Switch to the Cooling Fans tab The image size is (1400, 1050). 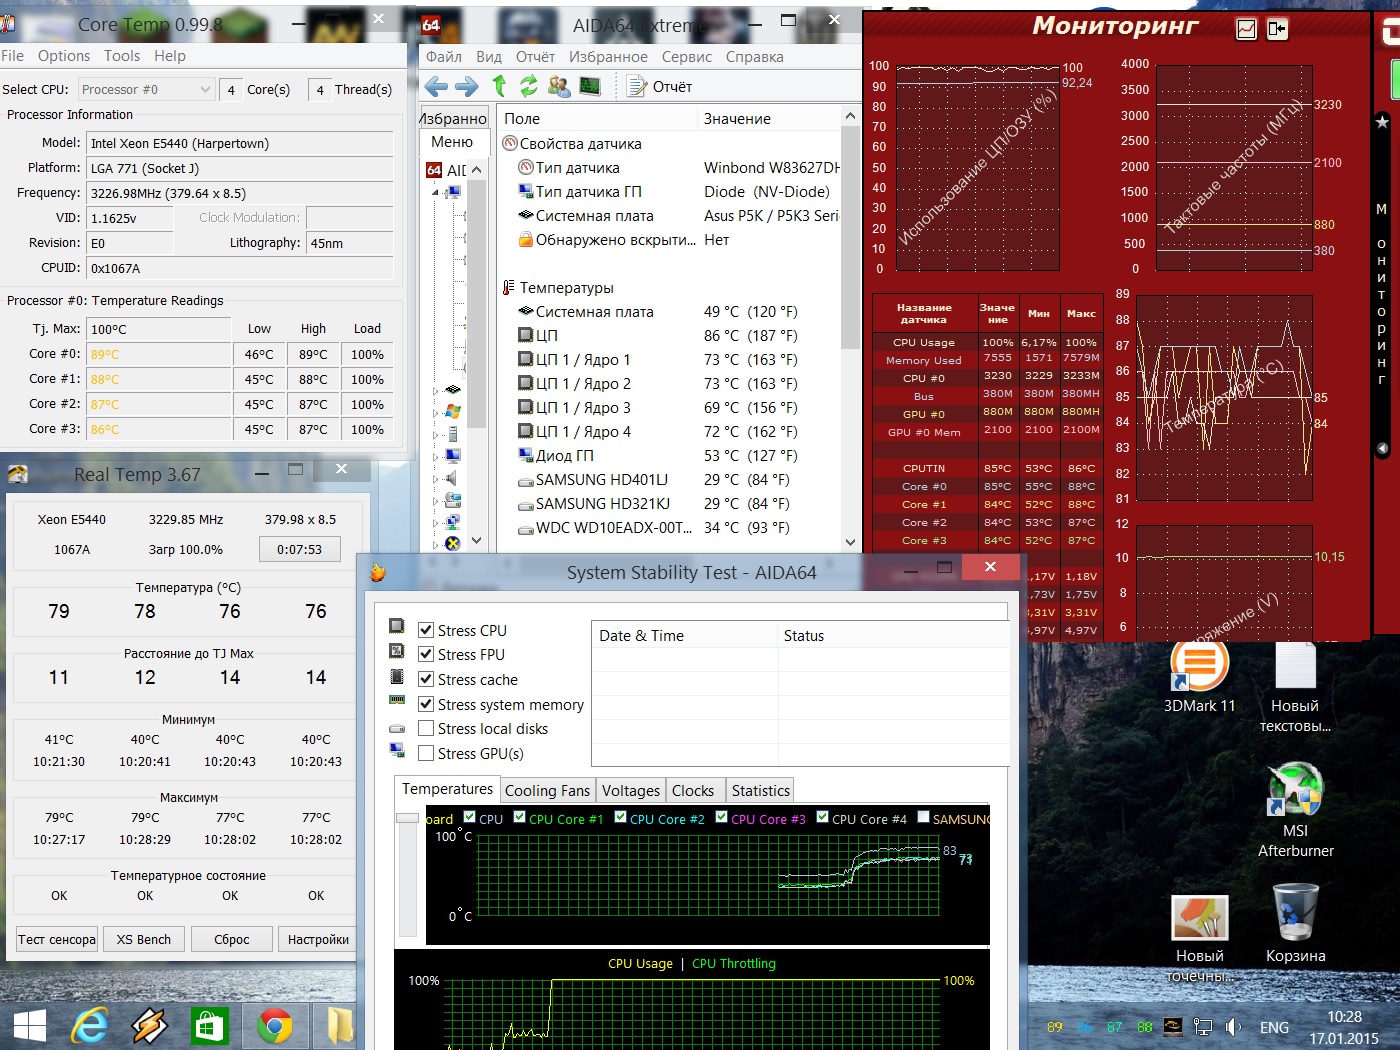click(x=547, y=790)
